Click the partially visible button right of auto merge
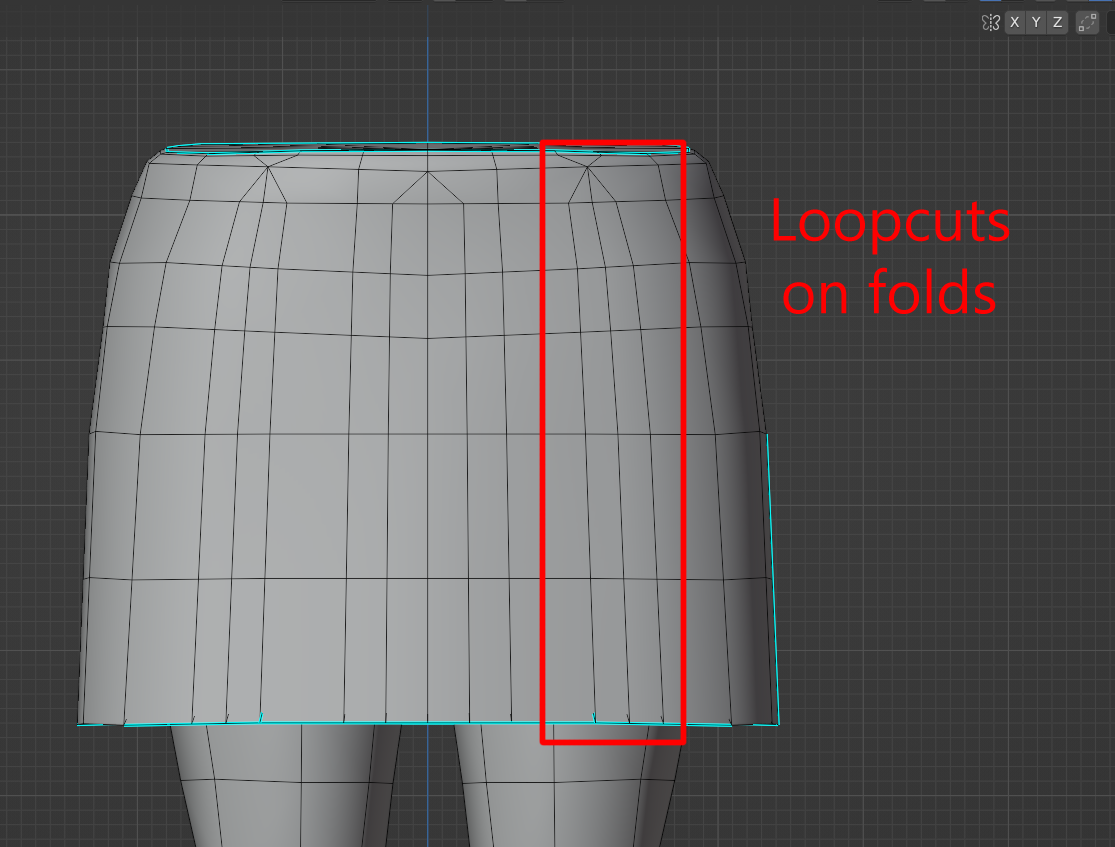The image size is (1115, 847). (1110, 22)
